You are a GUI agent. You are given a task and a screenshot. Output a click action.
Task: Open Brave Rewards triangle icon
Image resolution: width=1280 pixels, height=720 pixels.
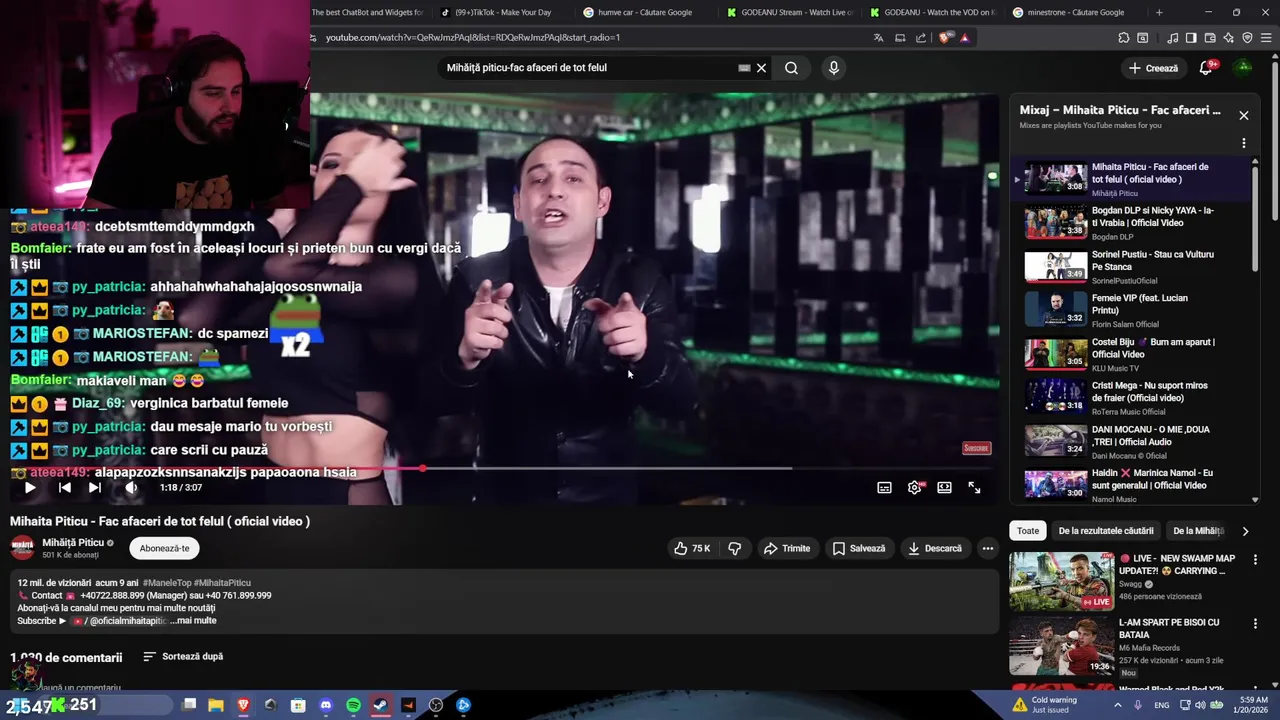click(x=964, y=38)
